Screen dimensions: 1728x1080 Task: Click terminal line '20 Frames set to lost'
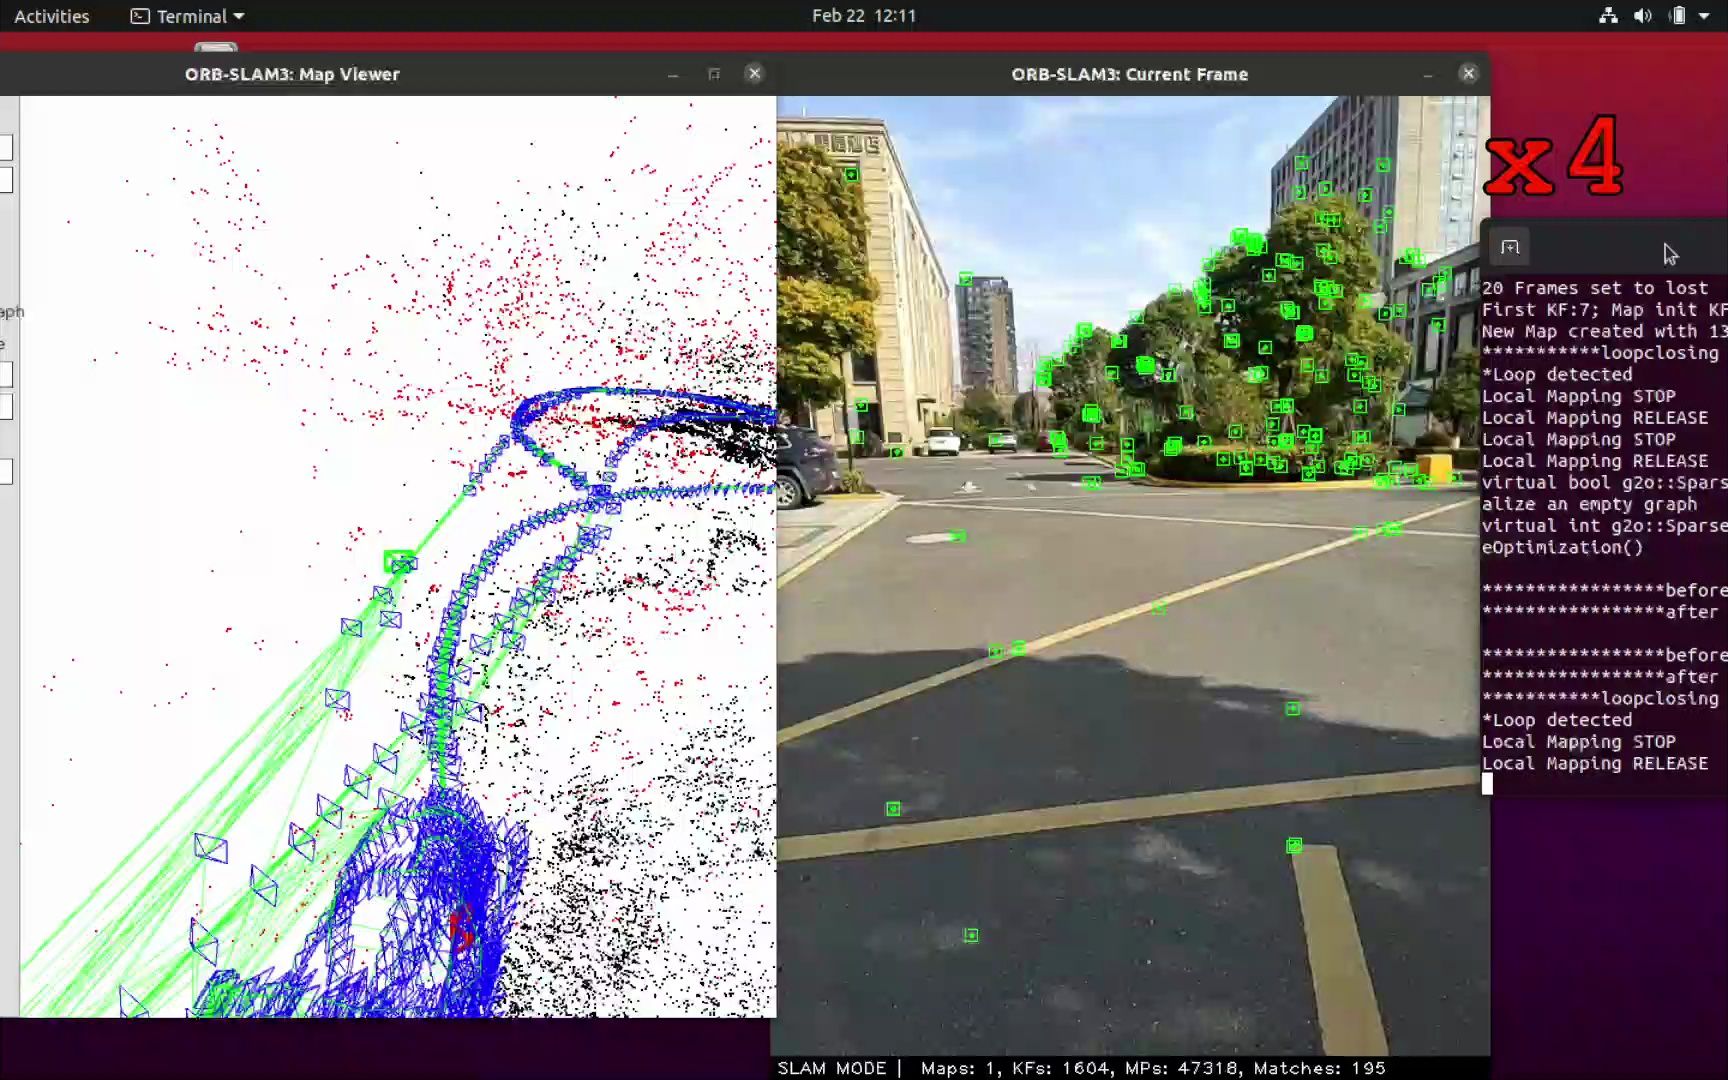pos(1595,288)
